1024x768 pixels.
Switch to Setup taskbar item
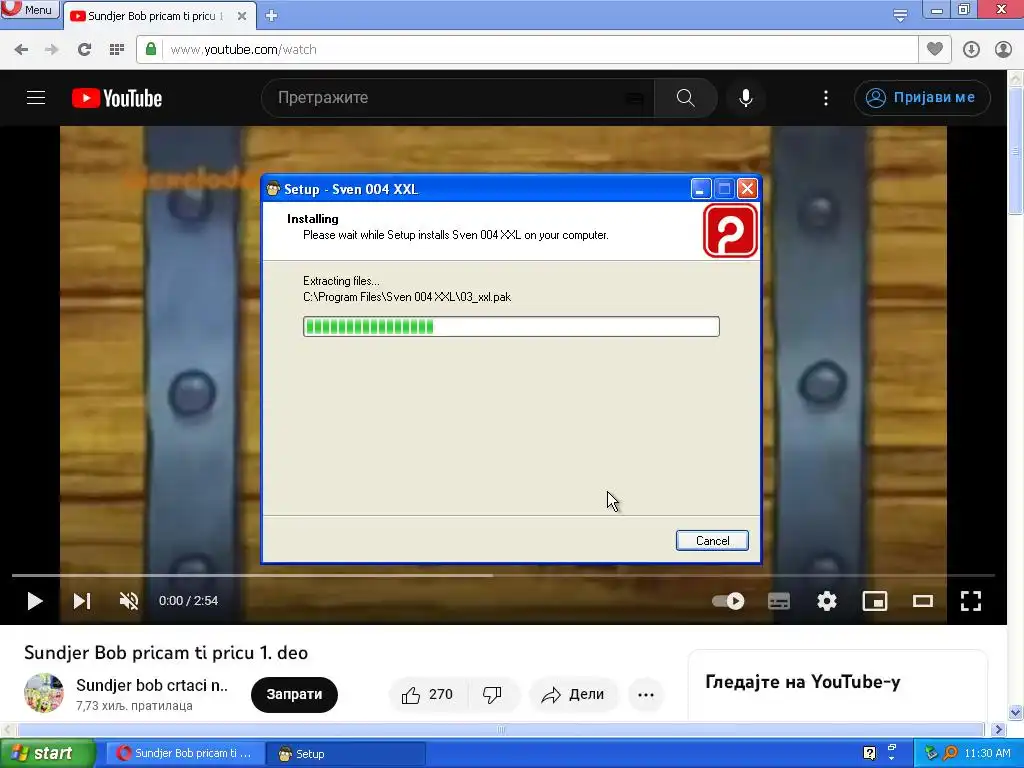click(x=346, y=754)
